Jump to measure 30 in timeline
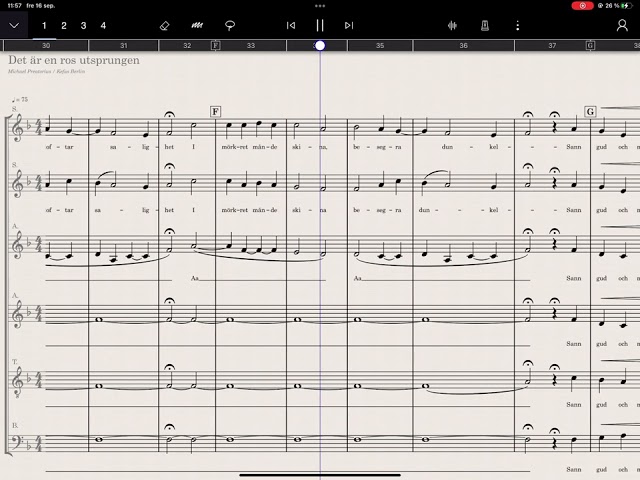Screen dimensions: 640x480 pyautogui.click(x=46, y=45)
